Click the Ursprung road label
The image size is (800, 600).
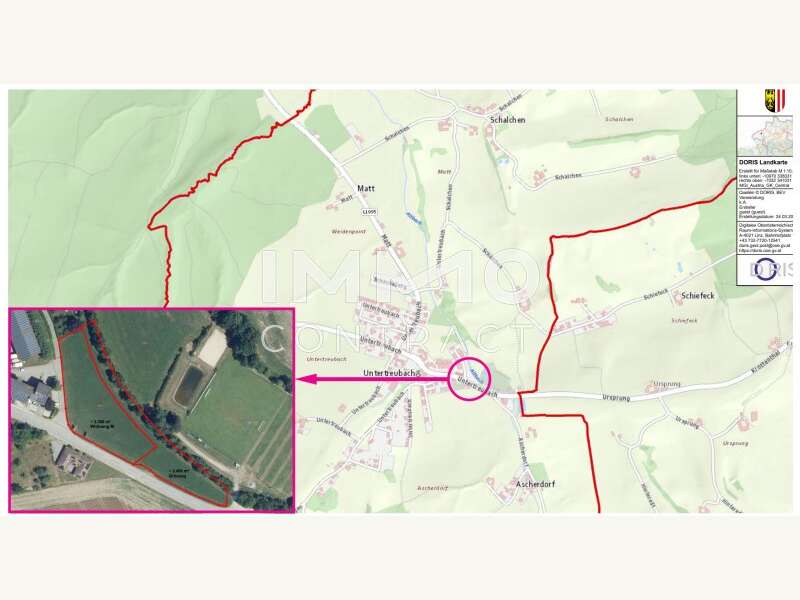tap(615, 397)
